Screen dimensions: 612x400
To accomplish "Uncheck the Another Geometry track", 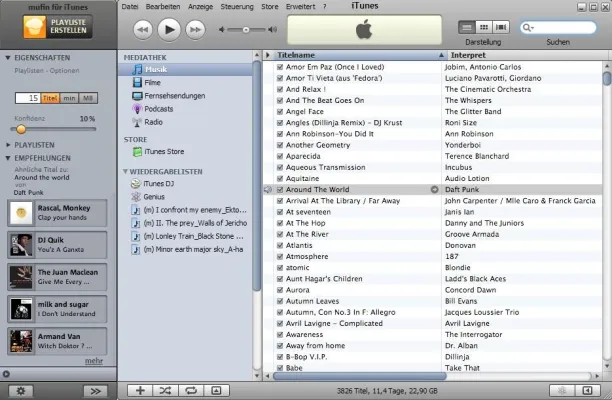I will point(280,145).
